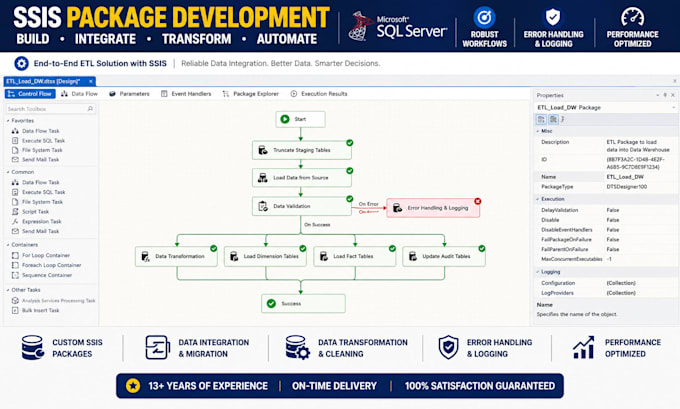The width and height of the screenshot is (680, 409).
Task: Select the Load Data from Source task
Action: (x=302, y=178)
